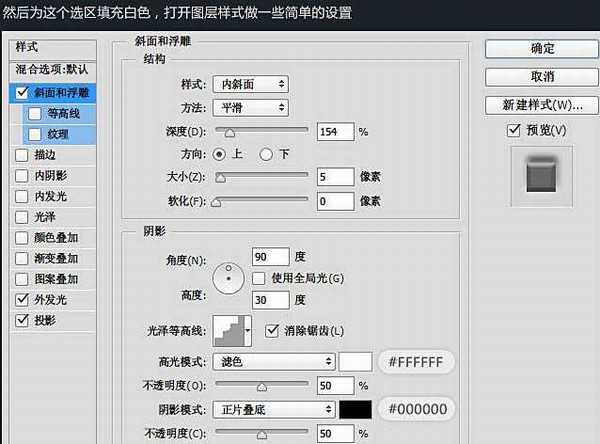Enable the 描边 style checkbox
Viewport: 600px width, 444px height.
point(22,155)
